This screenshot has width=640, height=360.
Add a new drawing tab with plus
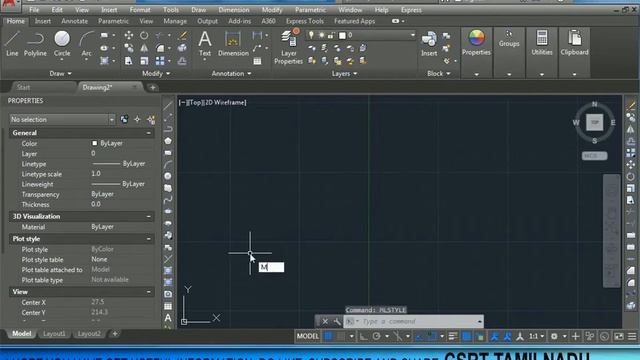click(153, 87)
